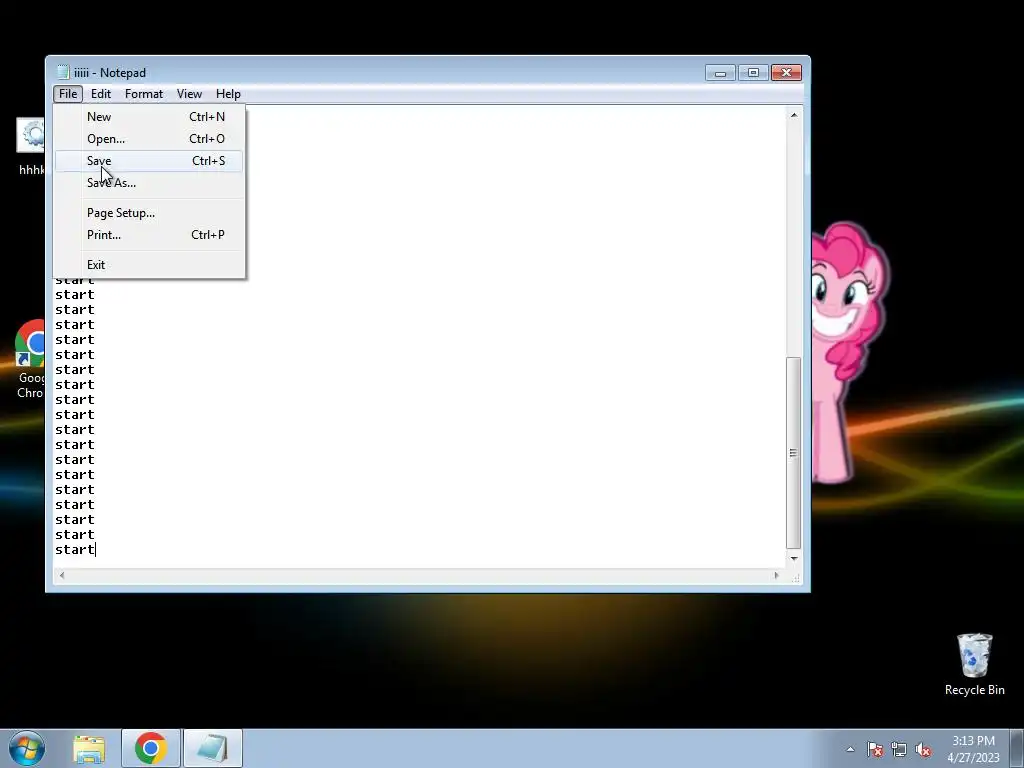Open Windows Explorer from the taskbar
1024x768 pixels.
click(x=89, y=749)
